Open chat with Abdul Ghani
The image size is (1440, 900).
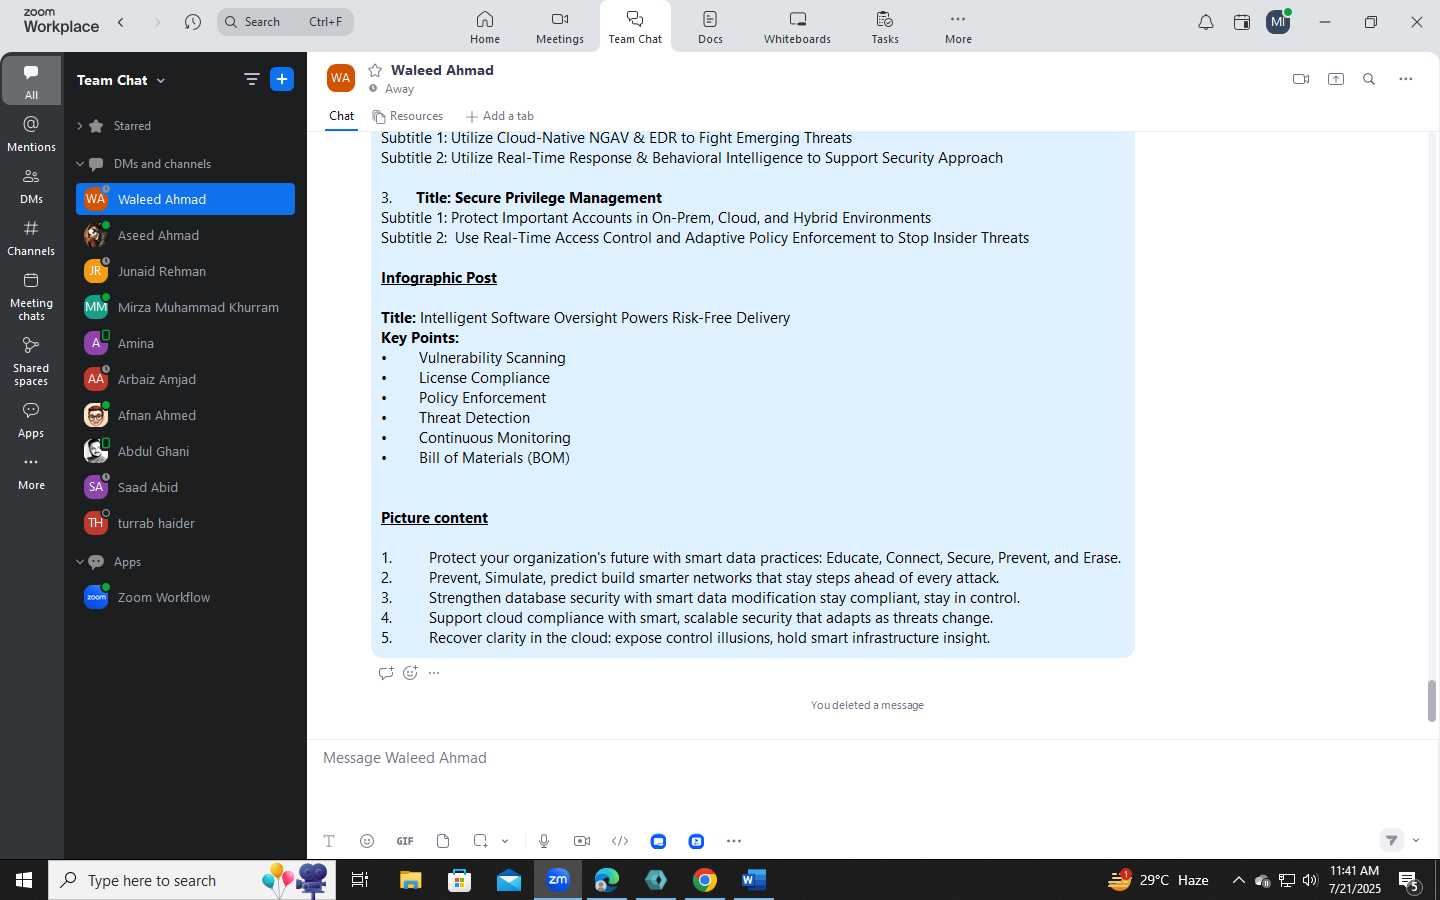(185, 451)
